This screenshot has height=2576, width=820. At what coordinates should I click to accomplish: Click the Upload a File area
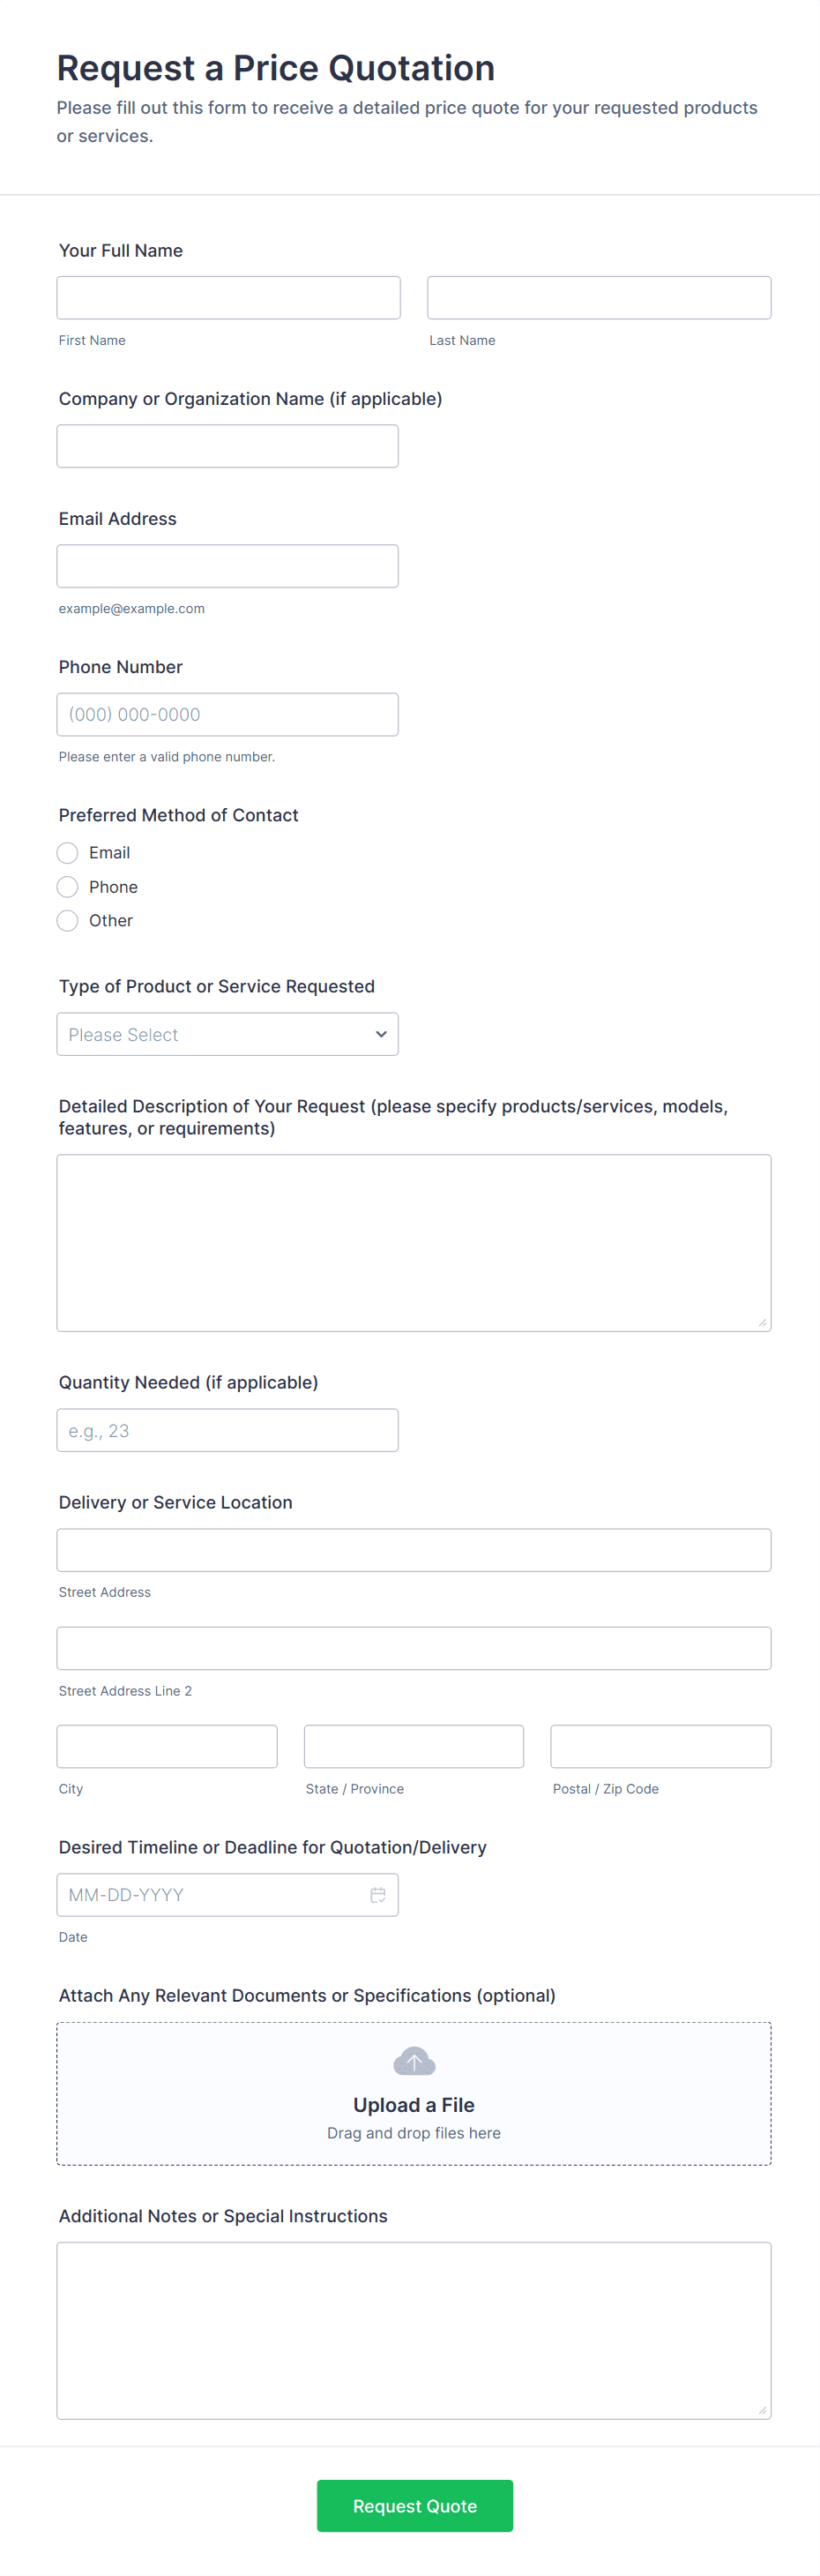coord(414,2105)
